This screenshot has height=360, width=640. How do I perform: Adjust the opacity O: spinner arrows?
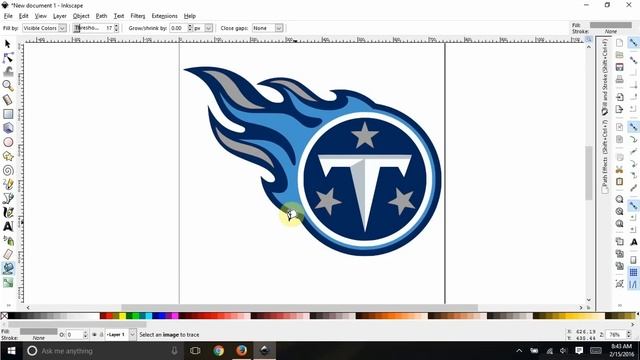[85, 335]
